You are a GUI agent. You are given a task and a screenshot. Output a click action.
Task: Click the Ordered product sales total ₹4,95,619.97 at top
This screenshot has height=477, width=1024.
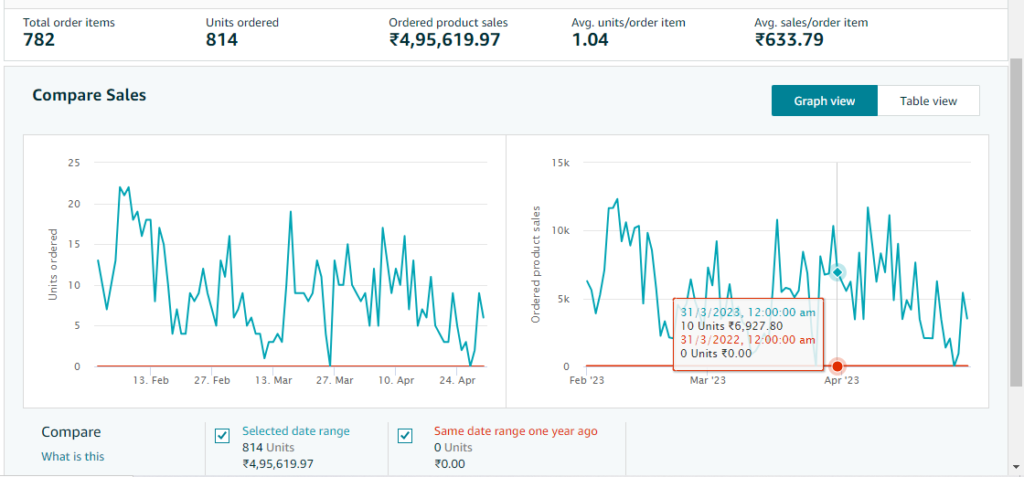point(444,40)
